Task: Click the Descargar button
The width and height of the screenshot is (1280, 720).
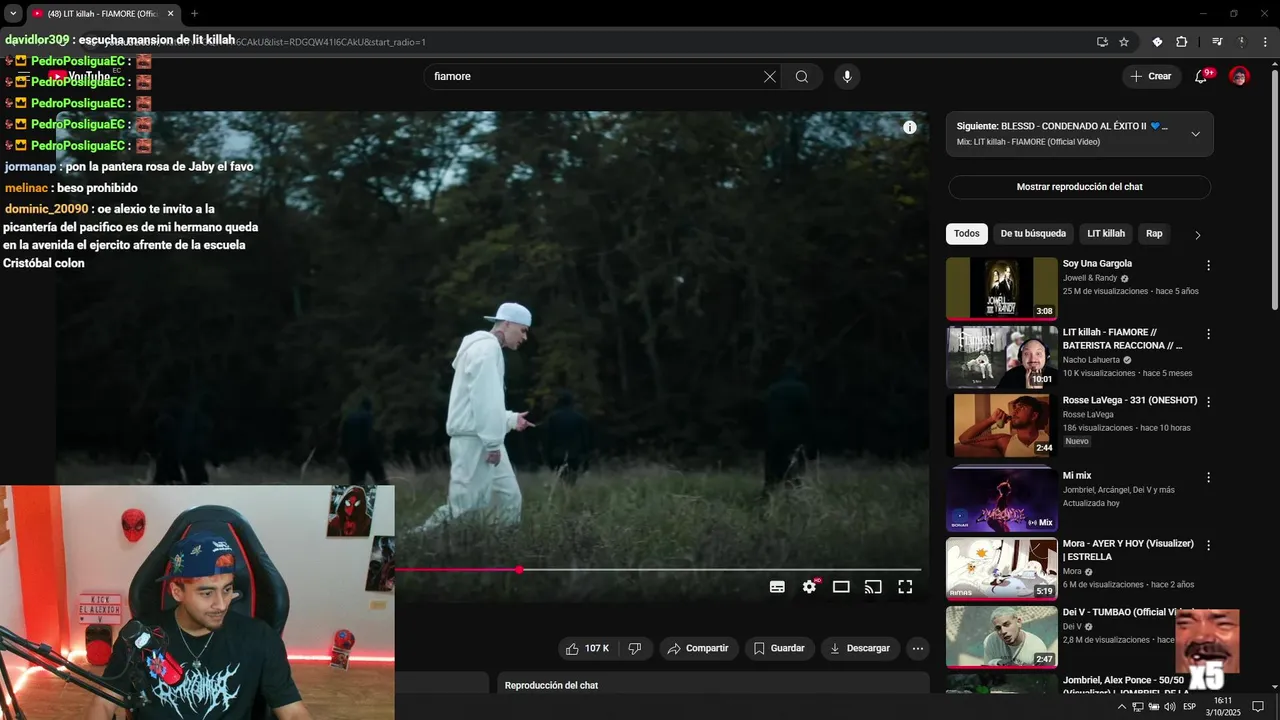Action: tap(860, 648)
